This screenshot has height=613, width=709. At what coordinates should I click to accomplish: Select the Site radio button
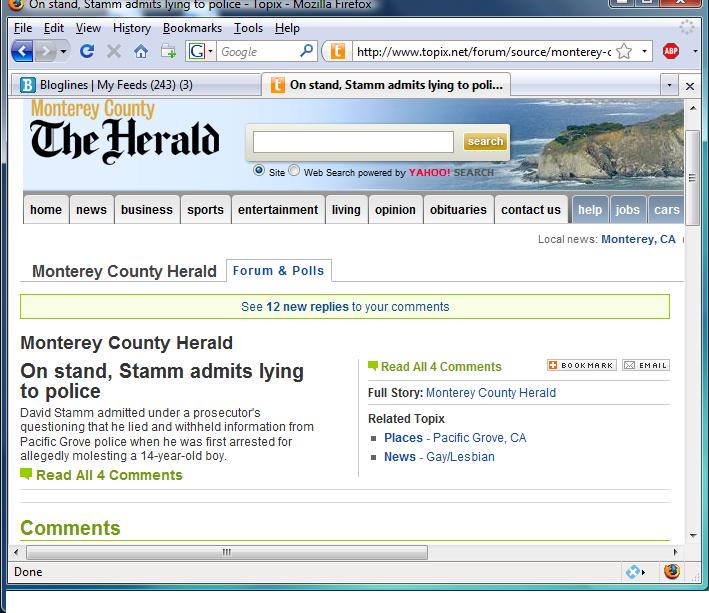click(x=260, y=171)
